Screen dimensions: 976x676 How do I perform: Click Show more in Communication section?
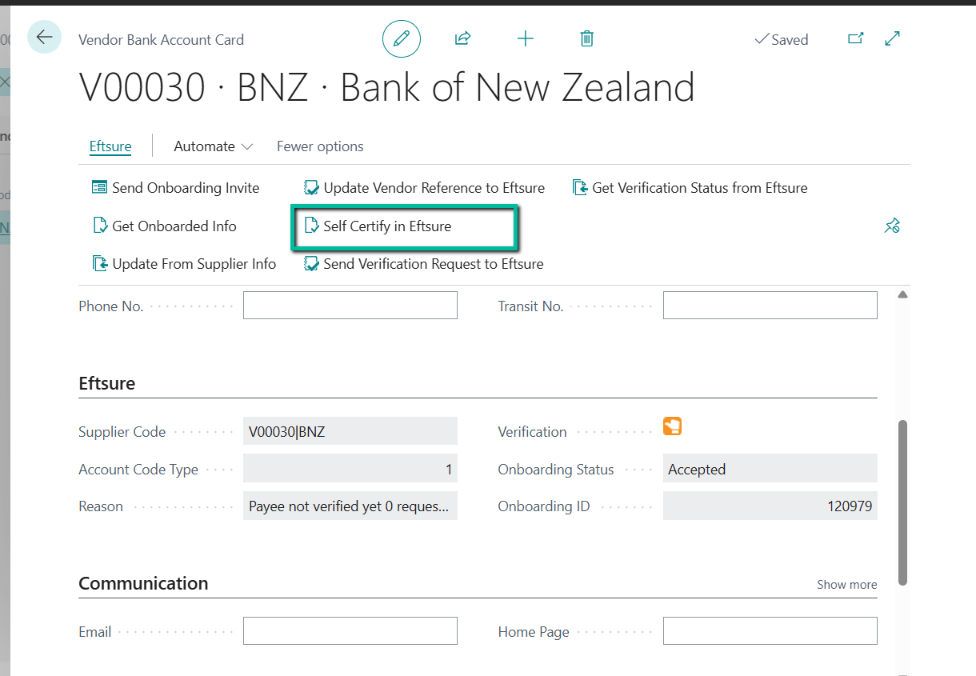click(x=847, y=584)
